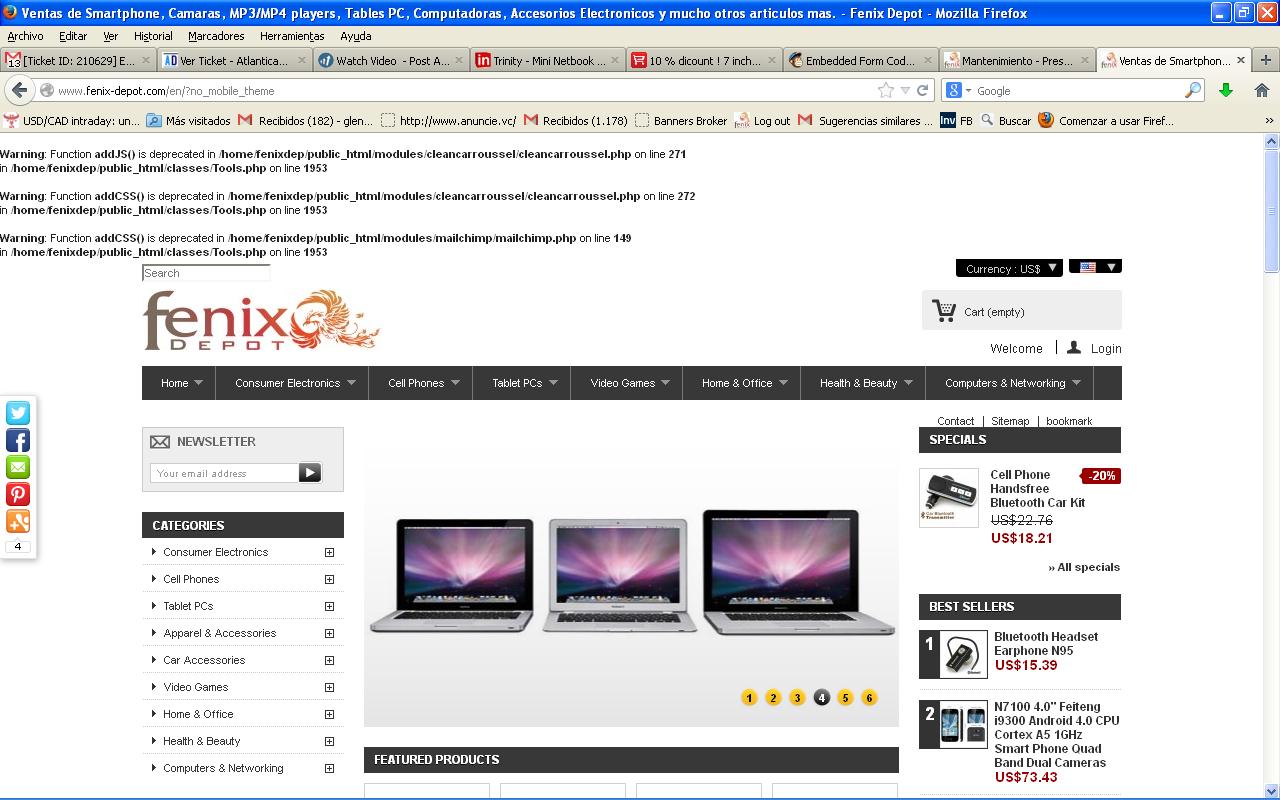Submit newsletter email with arrow button
This screenshot has width=1280, height=800.
click(x=310, y=473)
